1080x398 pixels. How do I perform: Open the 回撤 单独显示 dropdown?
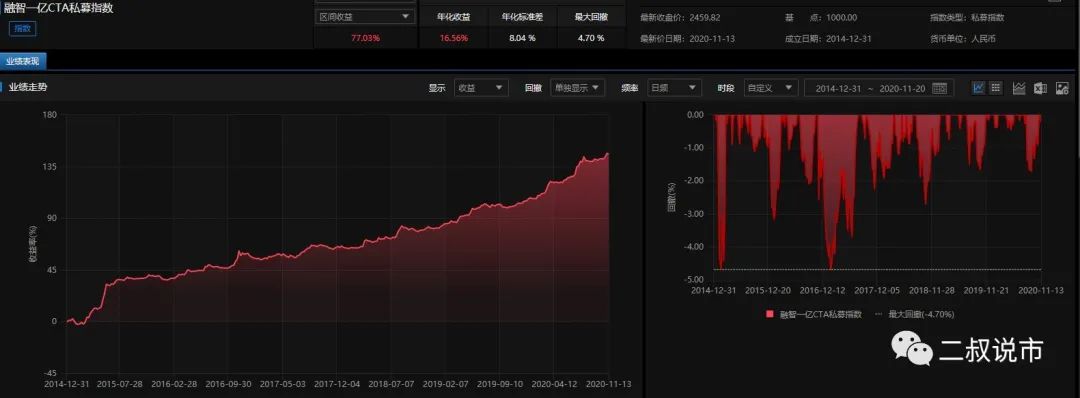click(x=577, y=88)
